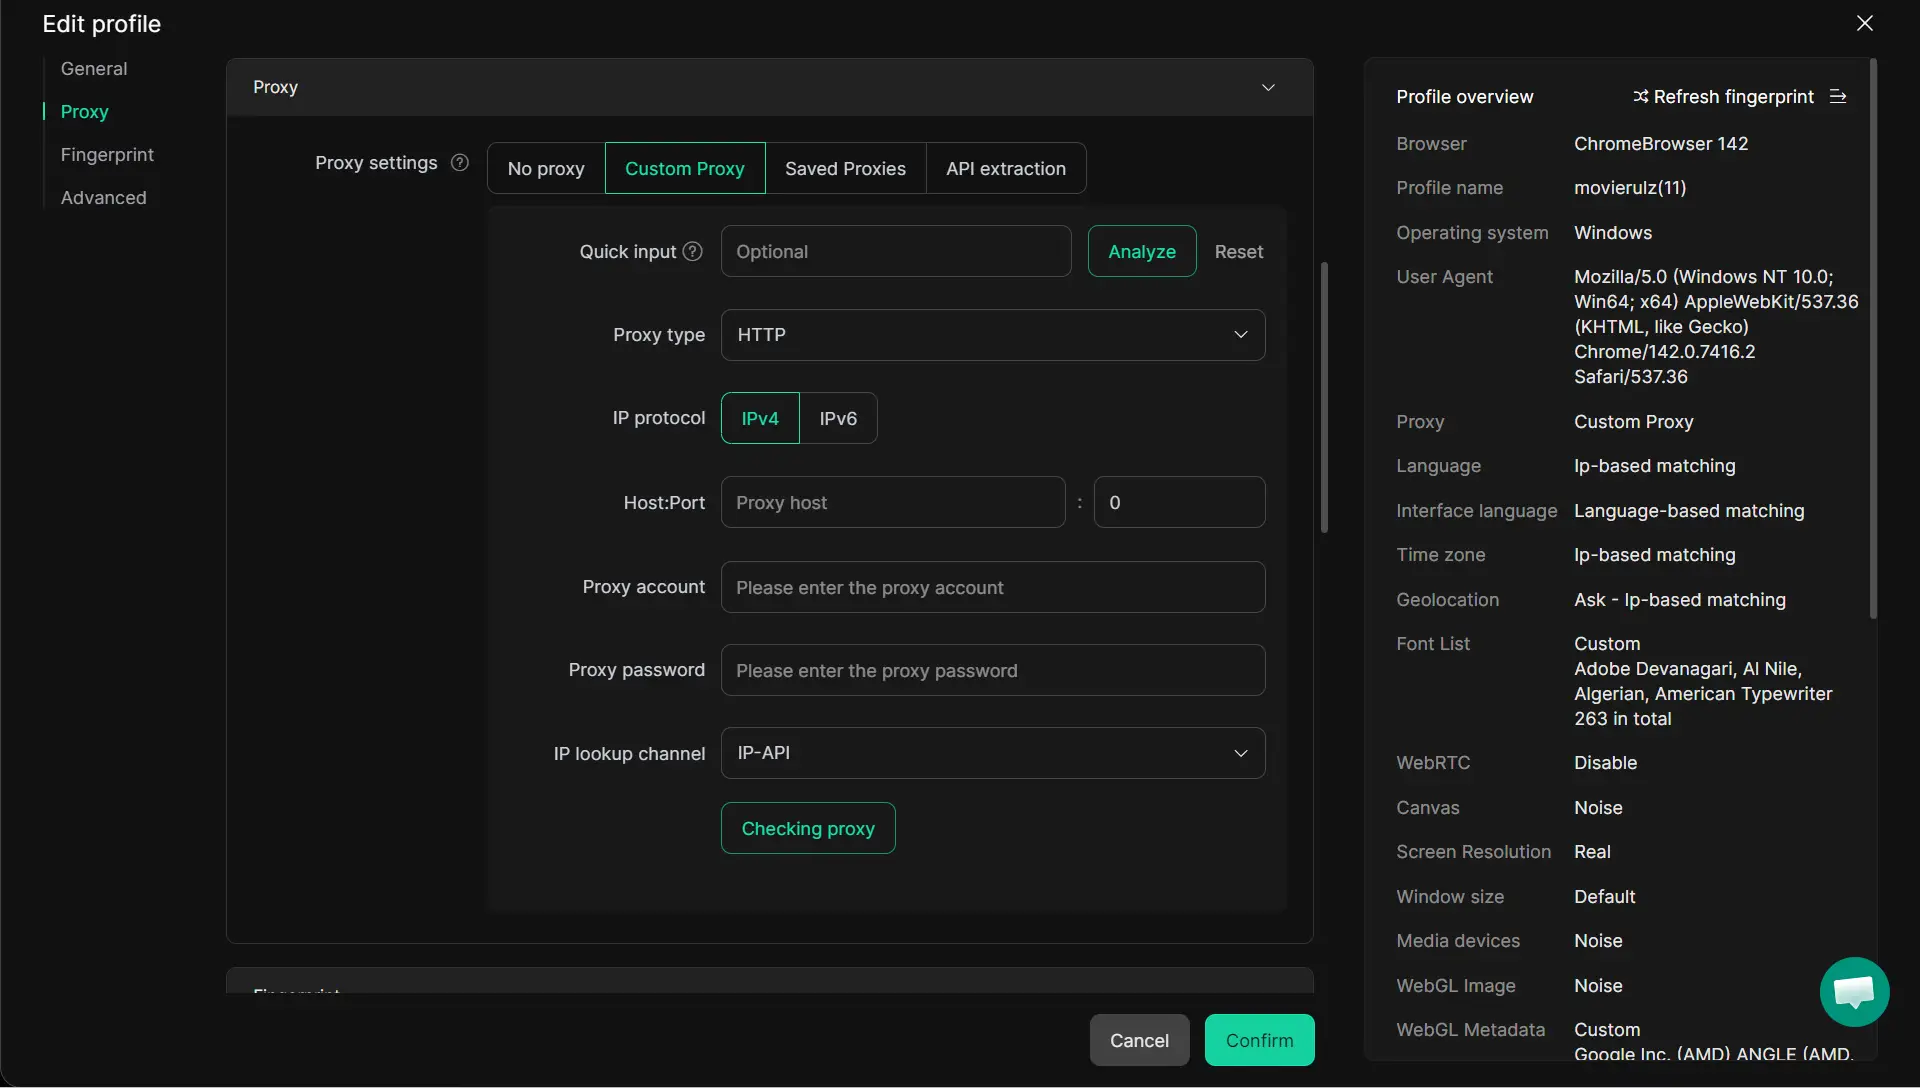Switch to the API extraction tab

[x=1006, y=168]
